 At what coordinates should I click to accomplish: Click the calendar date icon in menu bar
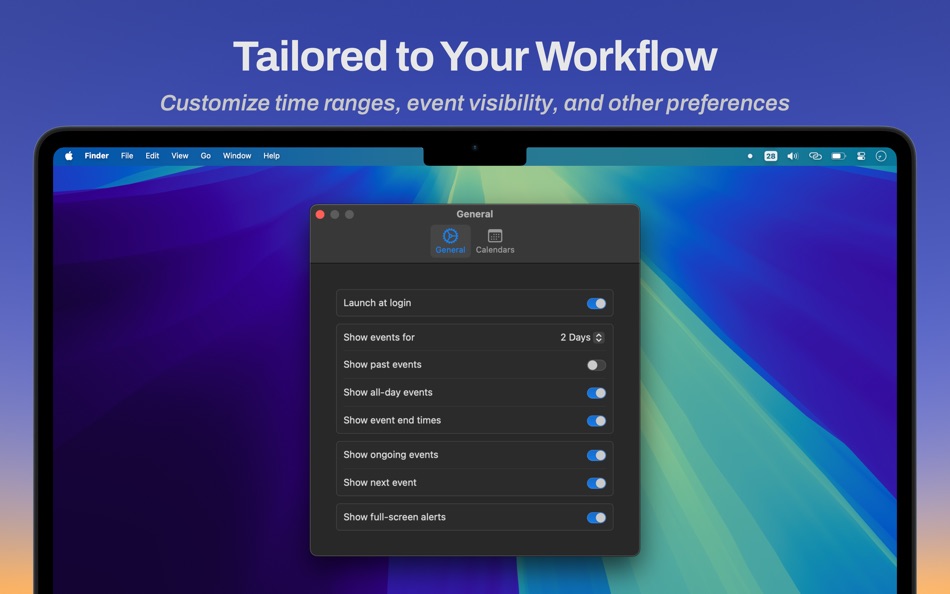tap(770, 156)
